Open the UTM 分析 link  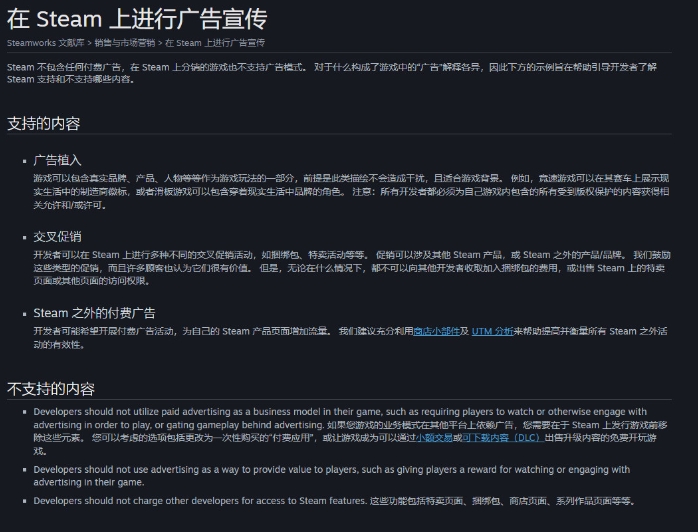[492, 331]
